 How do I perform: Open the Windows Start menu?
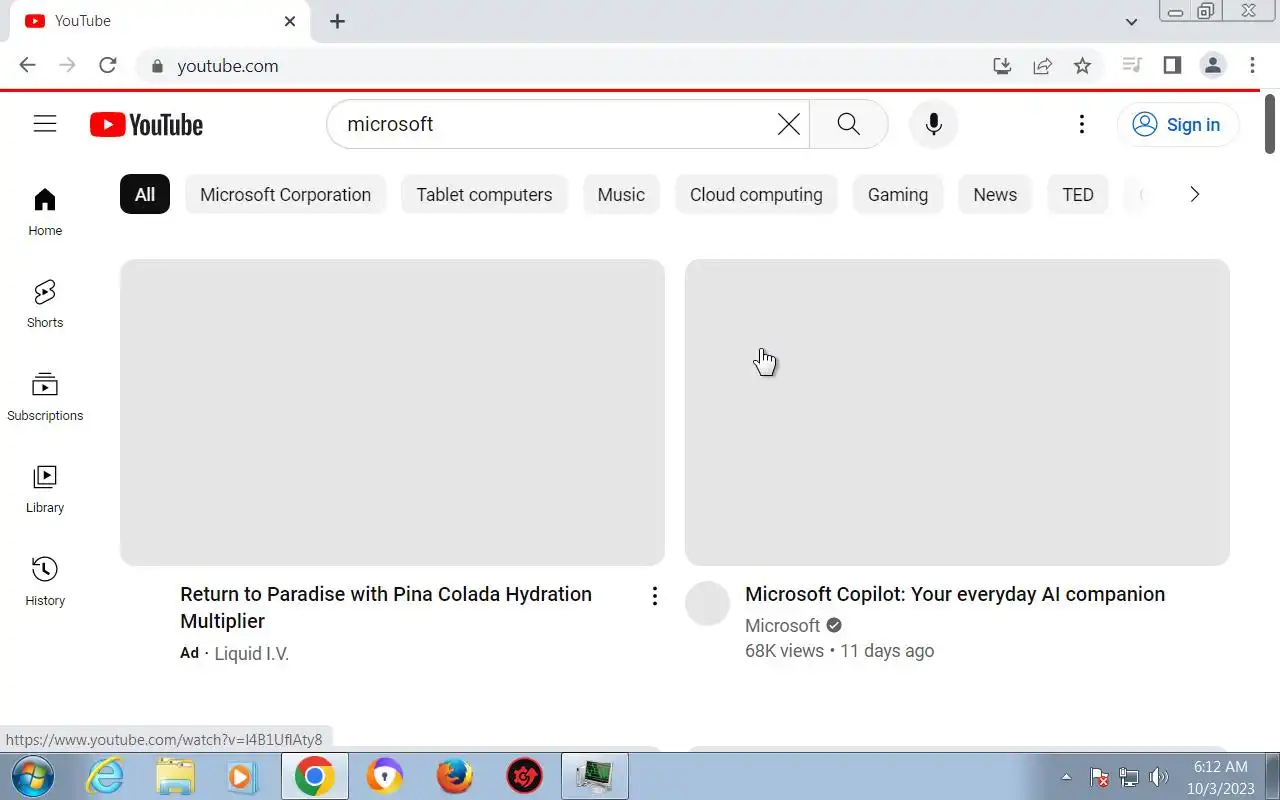(33, 776)
